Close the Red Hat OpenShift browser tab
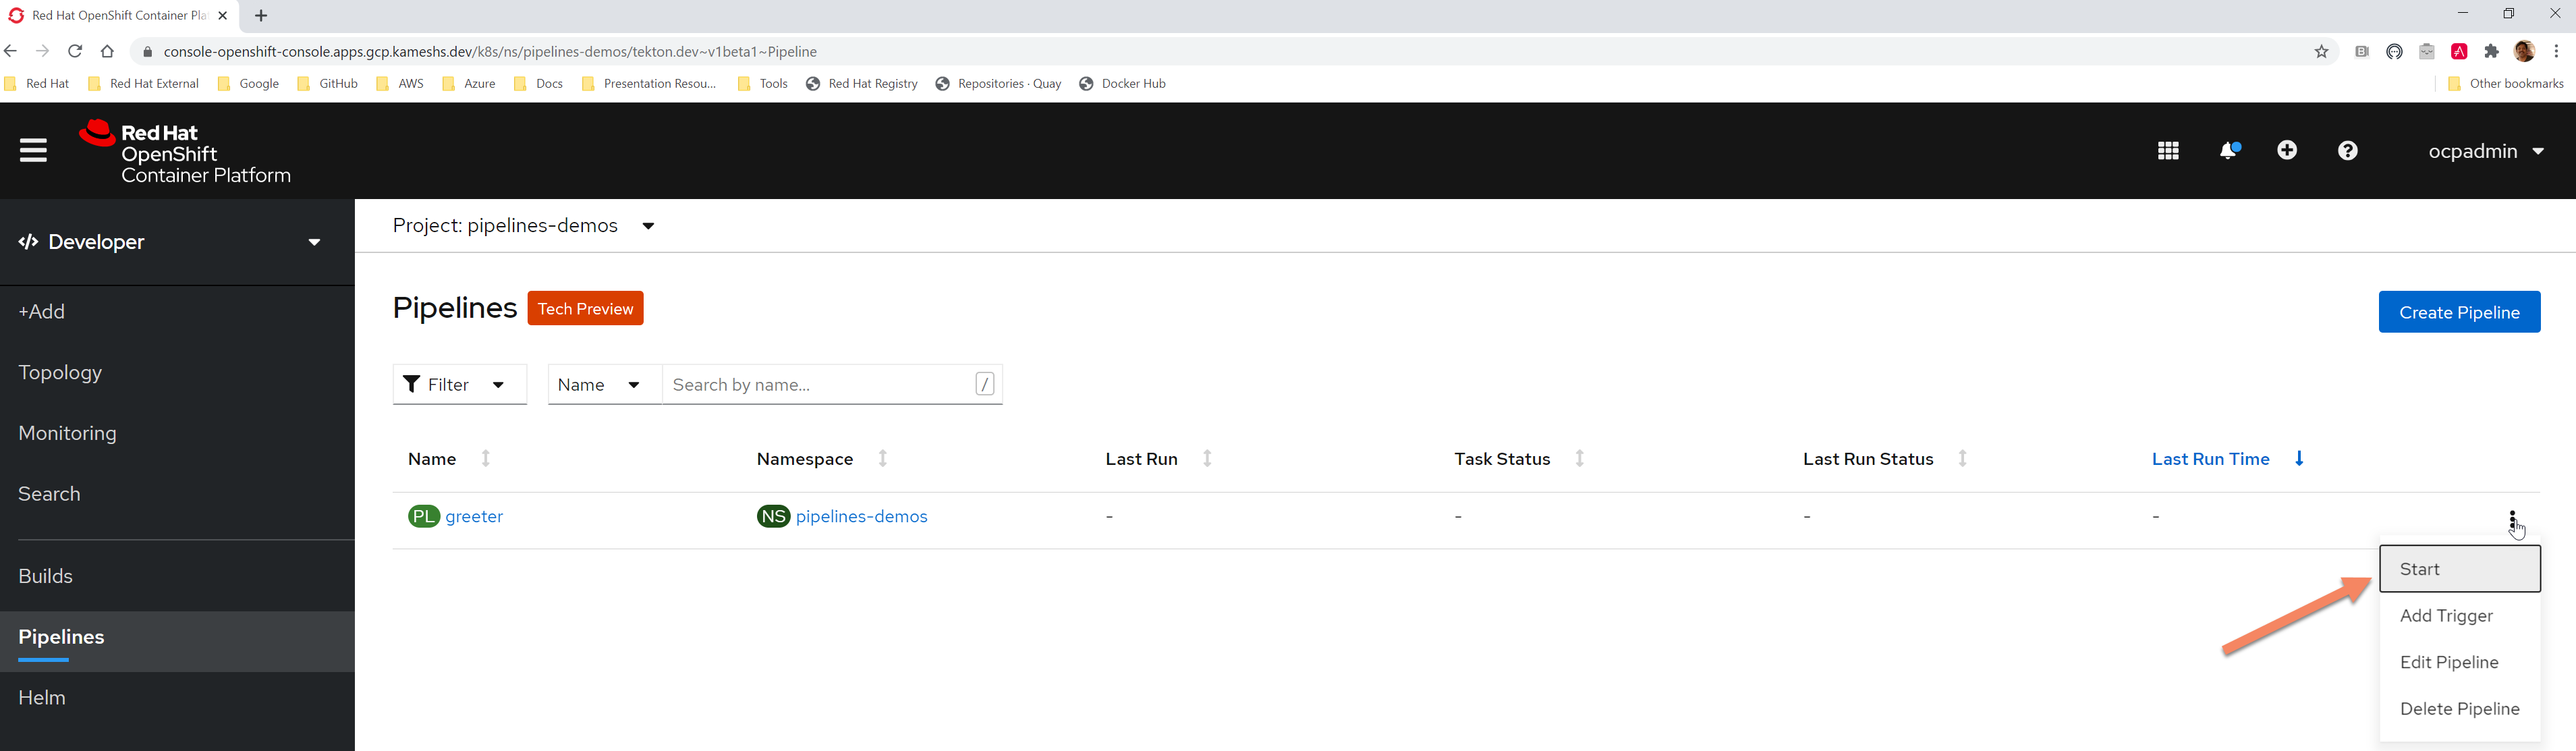The image size is (2576, 751). [222, 16]
